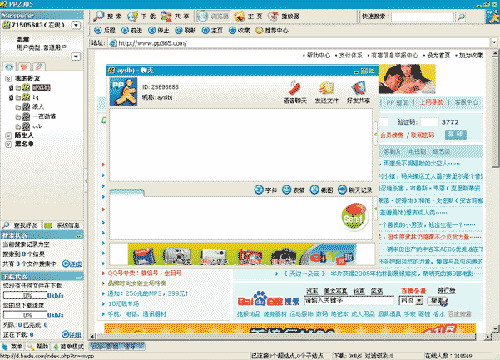
Task: Select the first face-icon tab in left panel
Action: 9,67
